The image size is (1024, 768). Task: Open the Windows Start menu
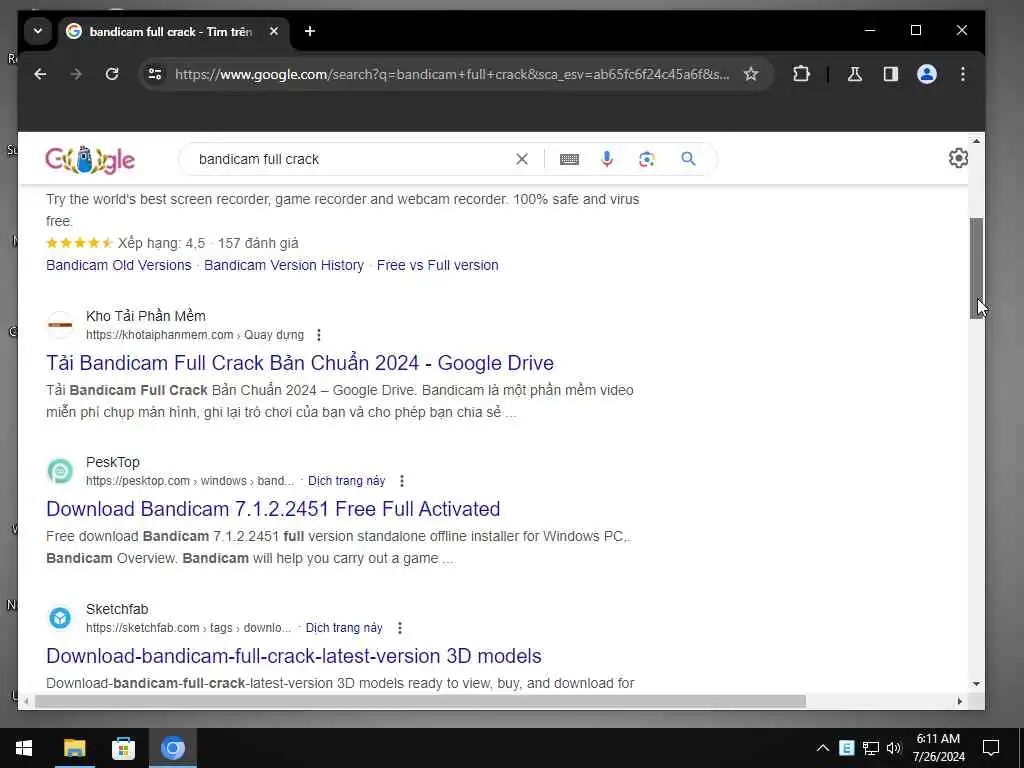point(24,748)
